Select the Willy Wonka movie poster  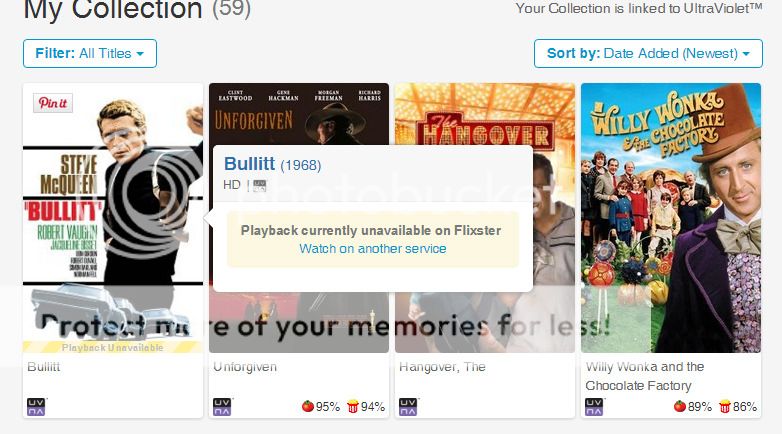[671, 218]
